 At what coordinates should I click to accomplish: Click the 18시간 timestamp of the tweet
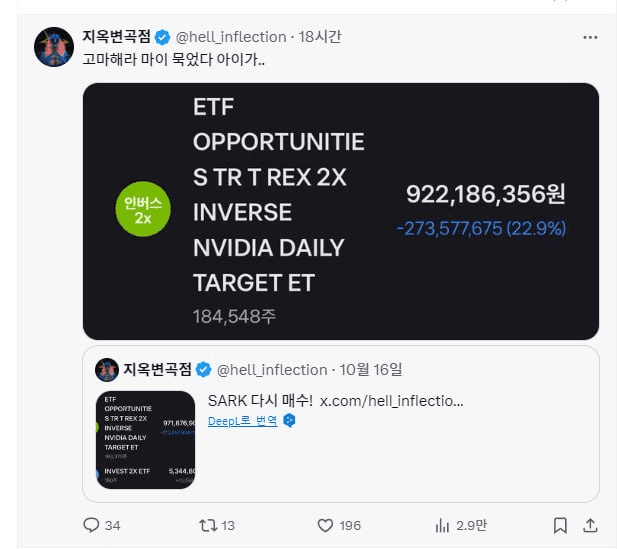coord(321,37)
